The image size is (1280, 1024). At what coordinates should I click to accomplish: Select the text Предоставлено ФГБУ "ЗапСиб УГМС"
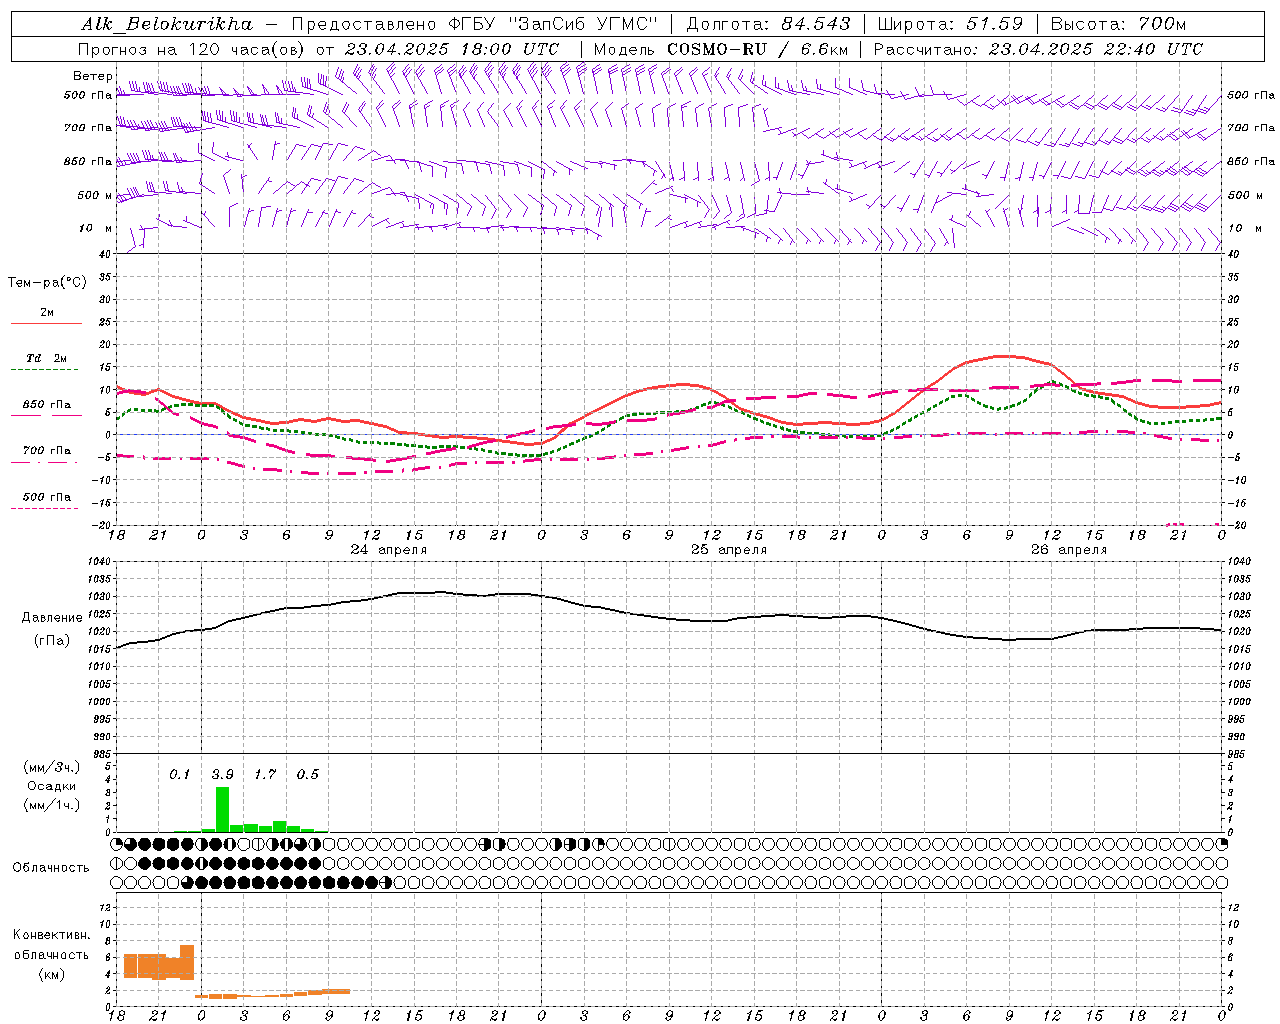coord(475,24)
